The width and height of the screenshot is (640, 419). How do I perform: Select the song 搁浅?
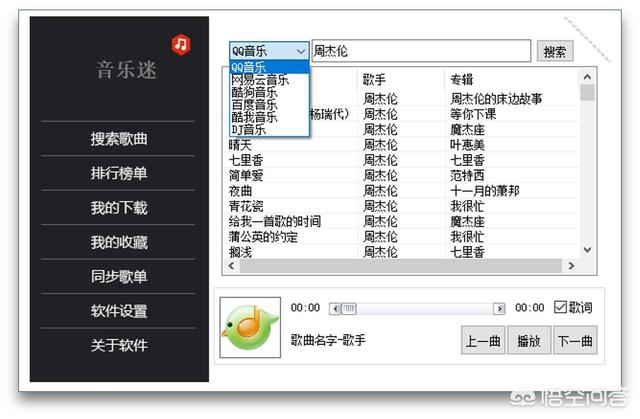pyautogui.click(x=240, y=252)
